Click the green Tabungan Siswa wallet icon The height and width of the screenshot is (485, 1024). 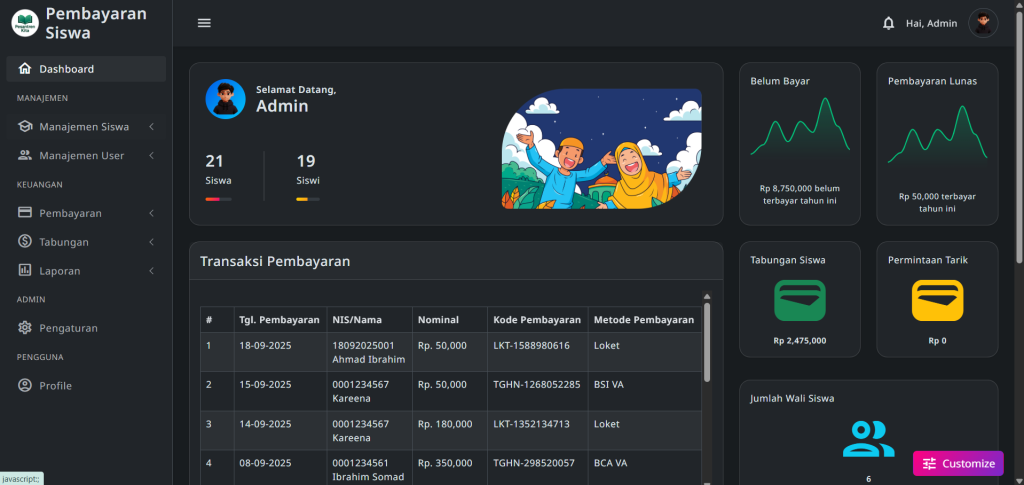coord(799,300)
